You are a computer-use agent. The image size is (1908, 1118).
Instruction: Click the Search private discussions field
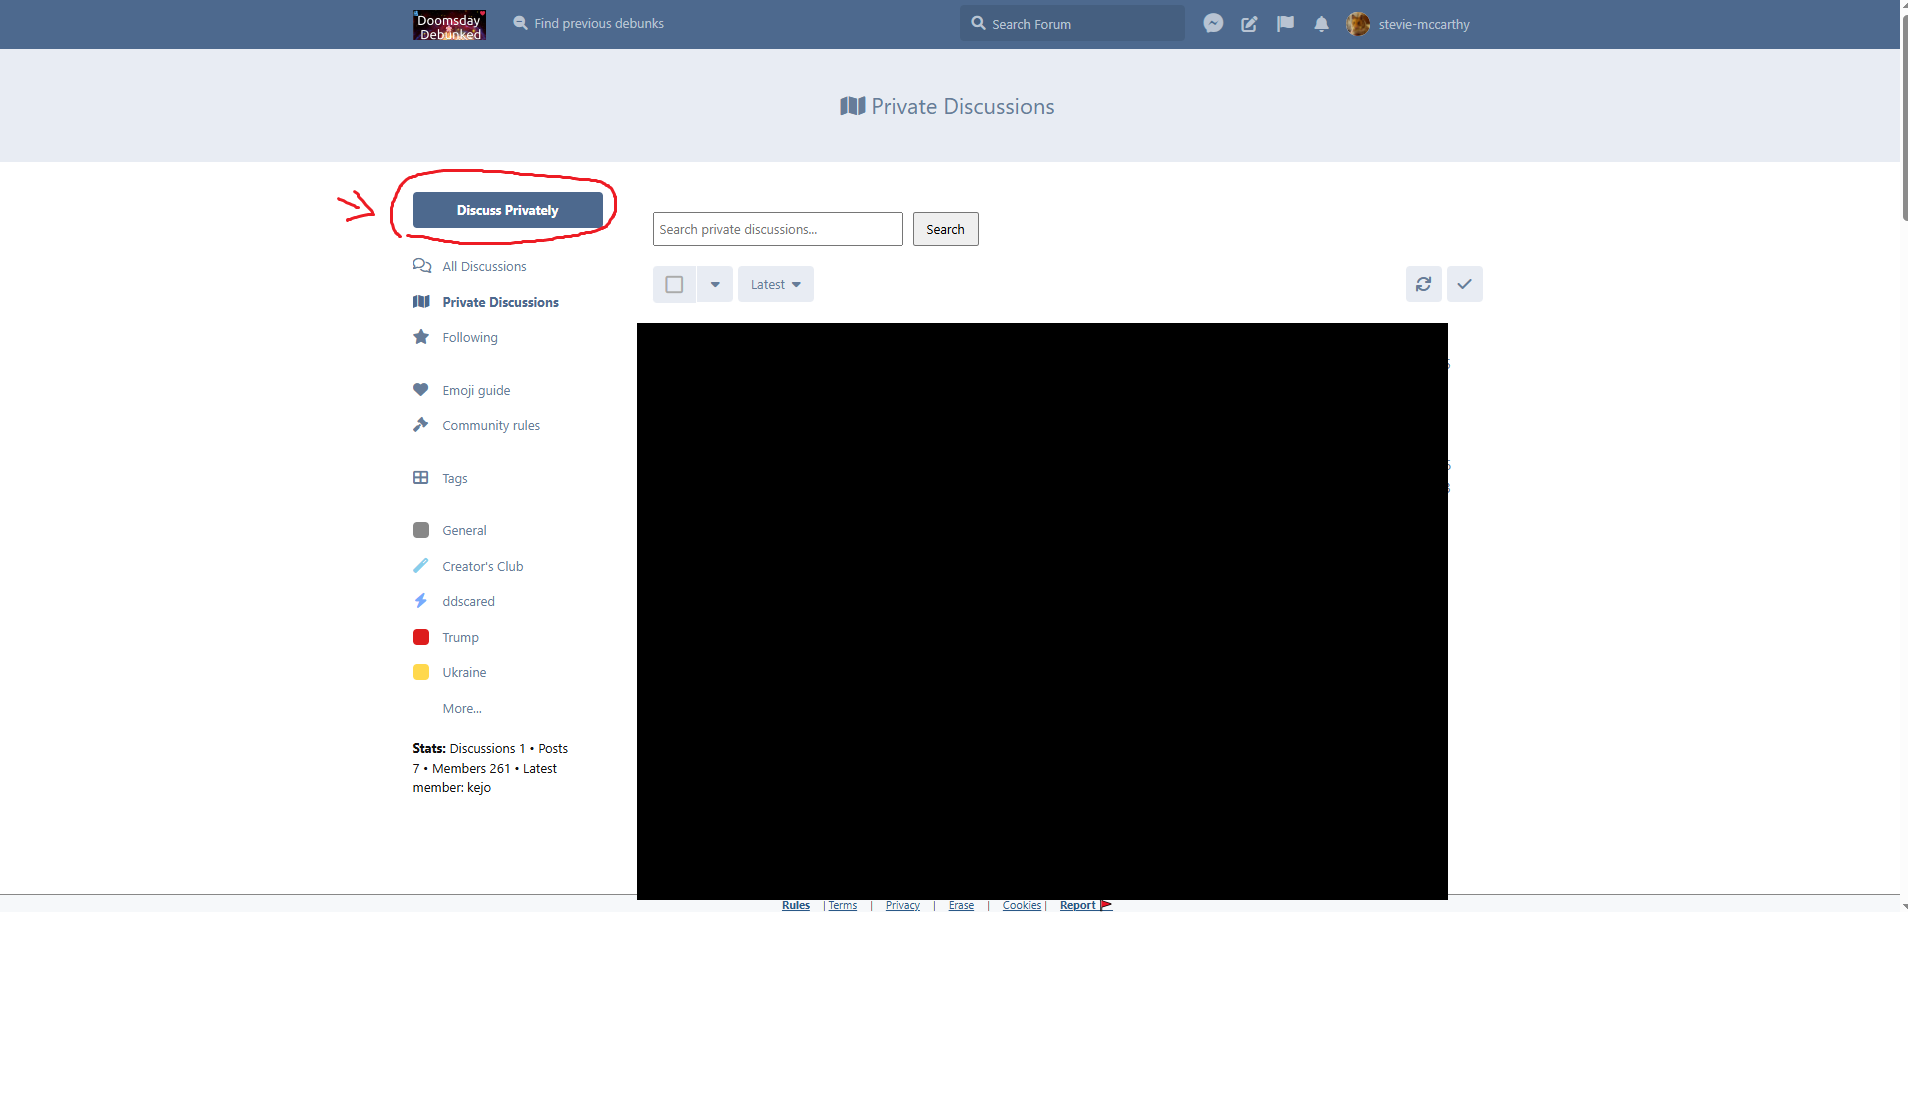(777, 229)
